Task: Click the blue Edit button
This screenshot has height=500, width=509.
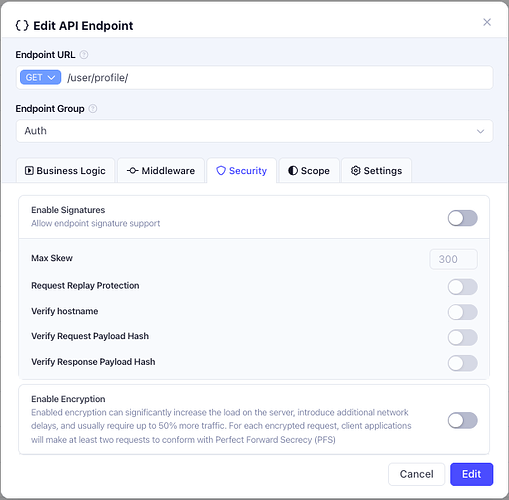Action: click(x=471, y=474)
